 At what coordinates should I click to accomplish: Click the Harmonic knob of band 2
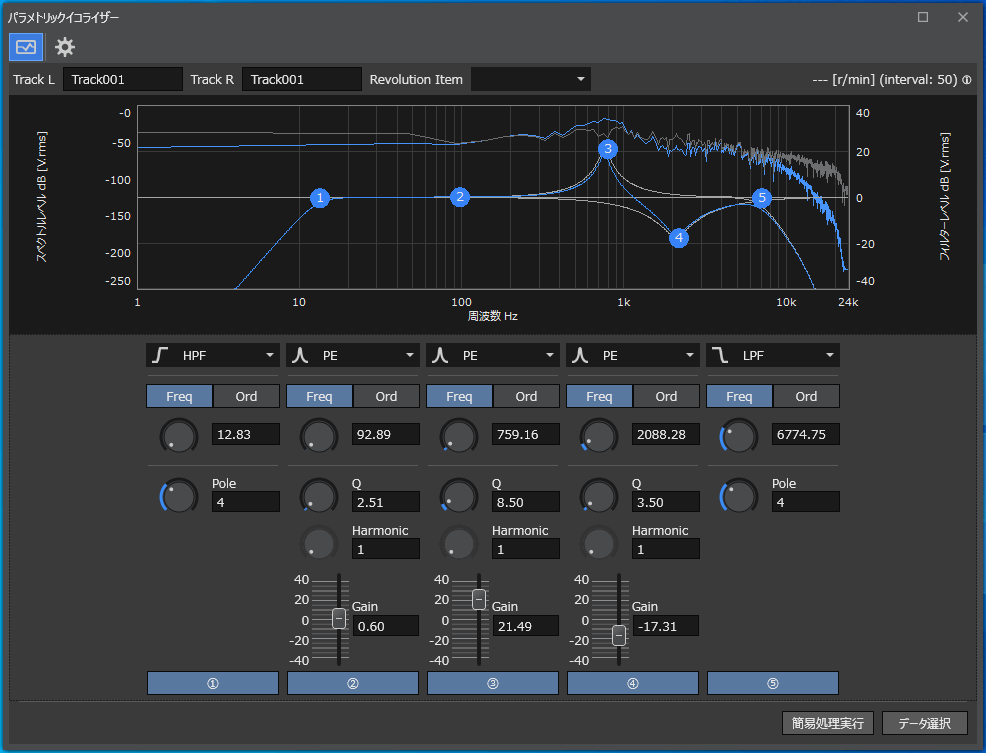click(319, 543)
